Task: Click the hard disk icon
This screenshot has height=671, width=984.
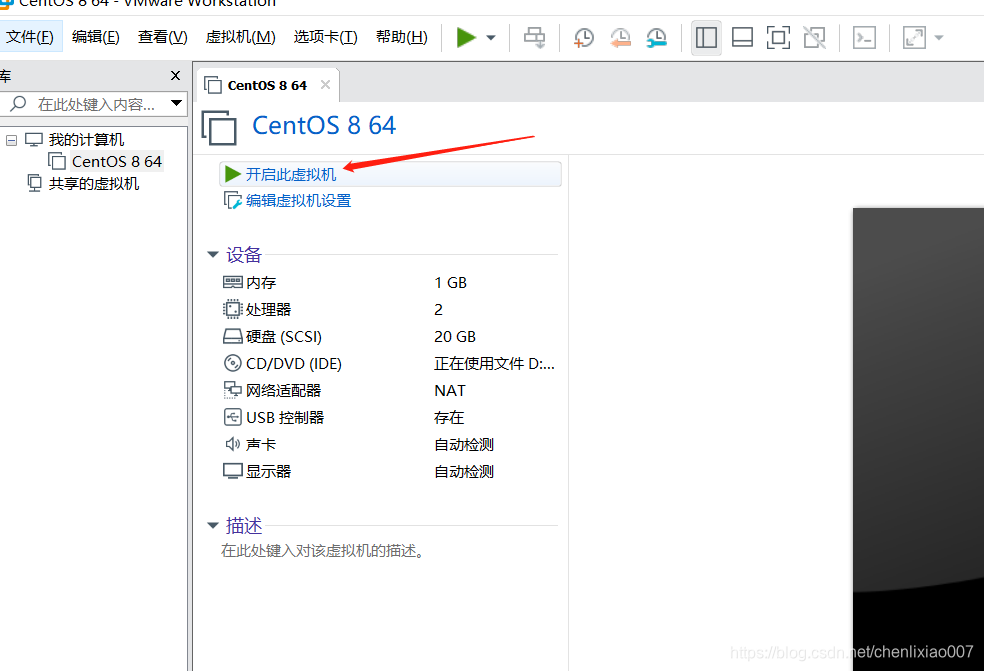Action: point(233,336)
